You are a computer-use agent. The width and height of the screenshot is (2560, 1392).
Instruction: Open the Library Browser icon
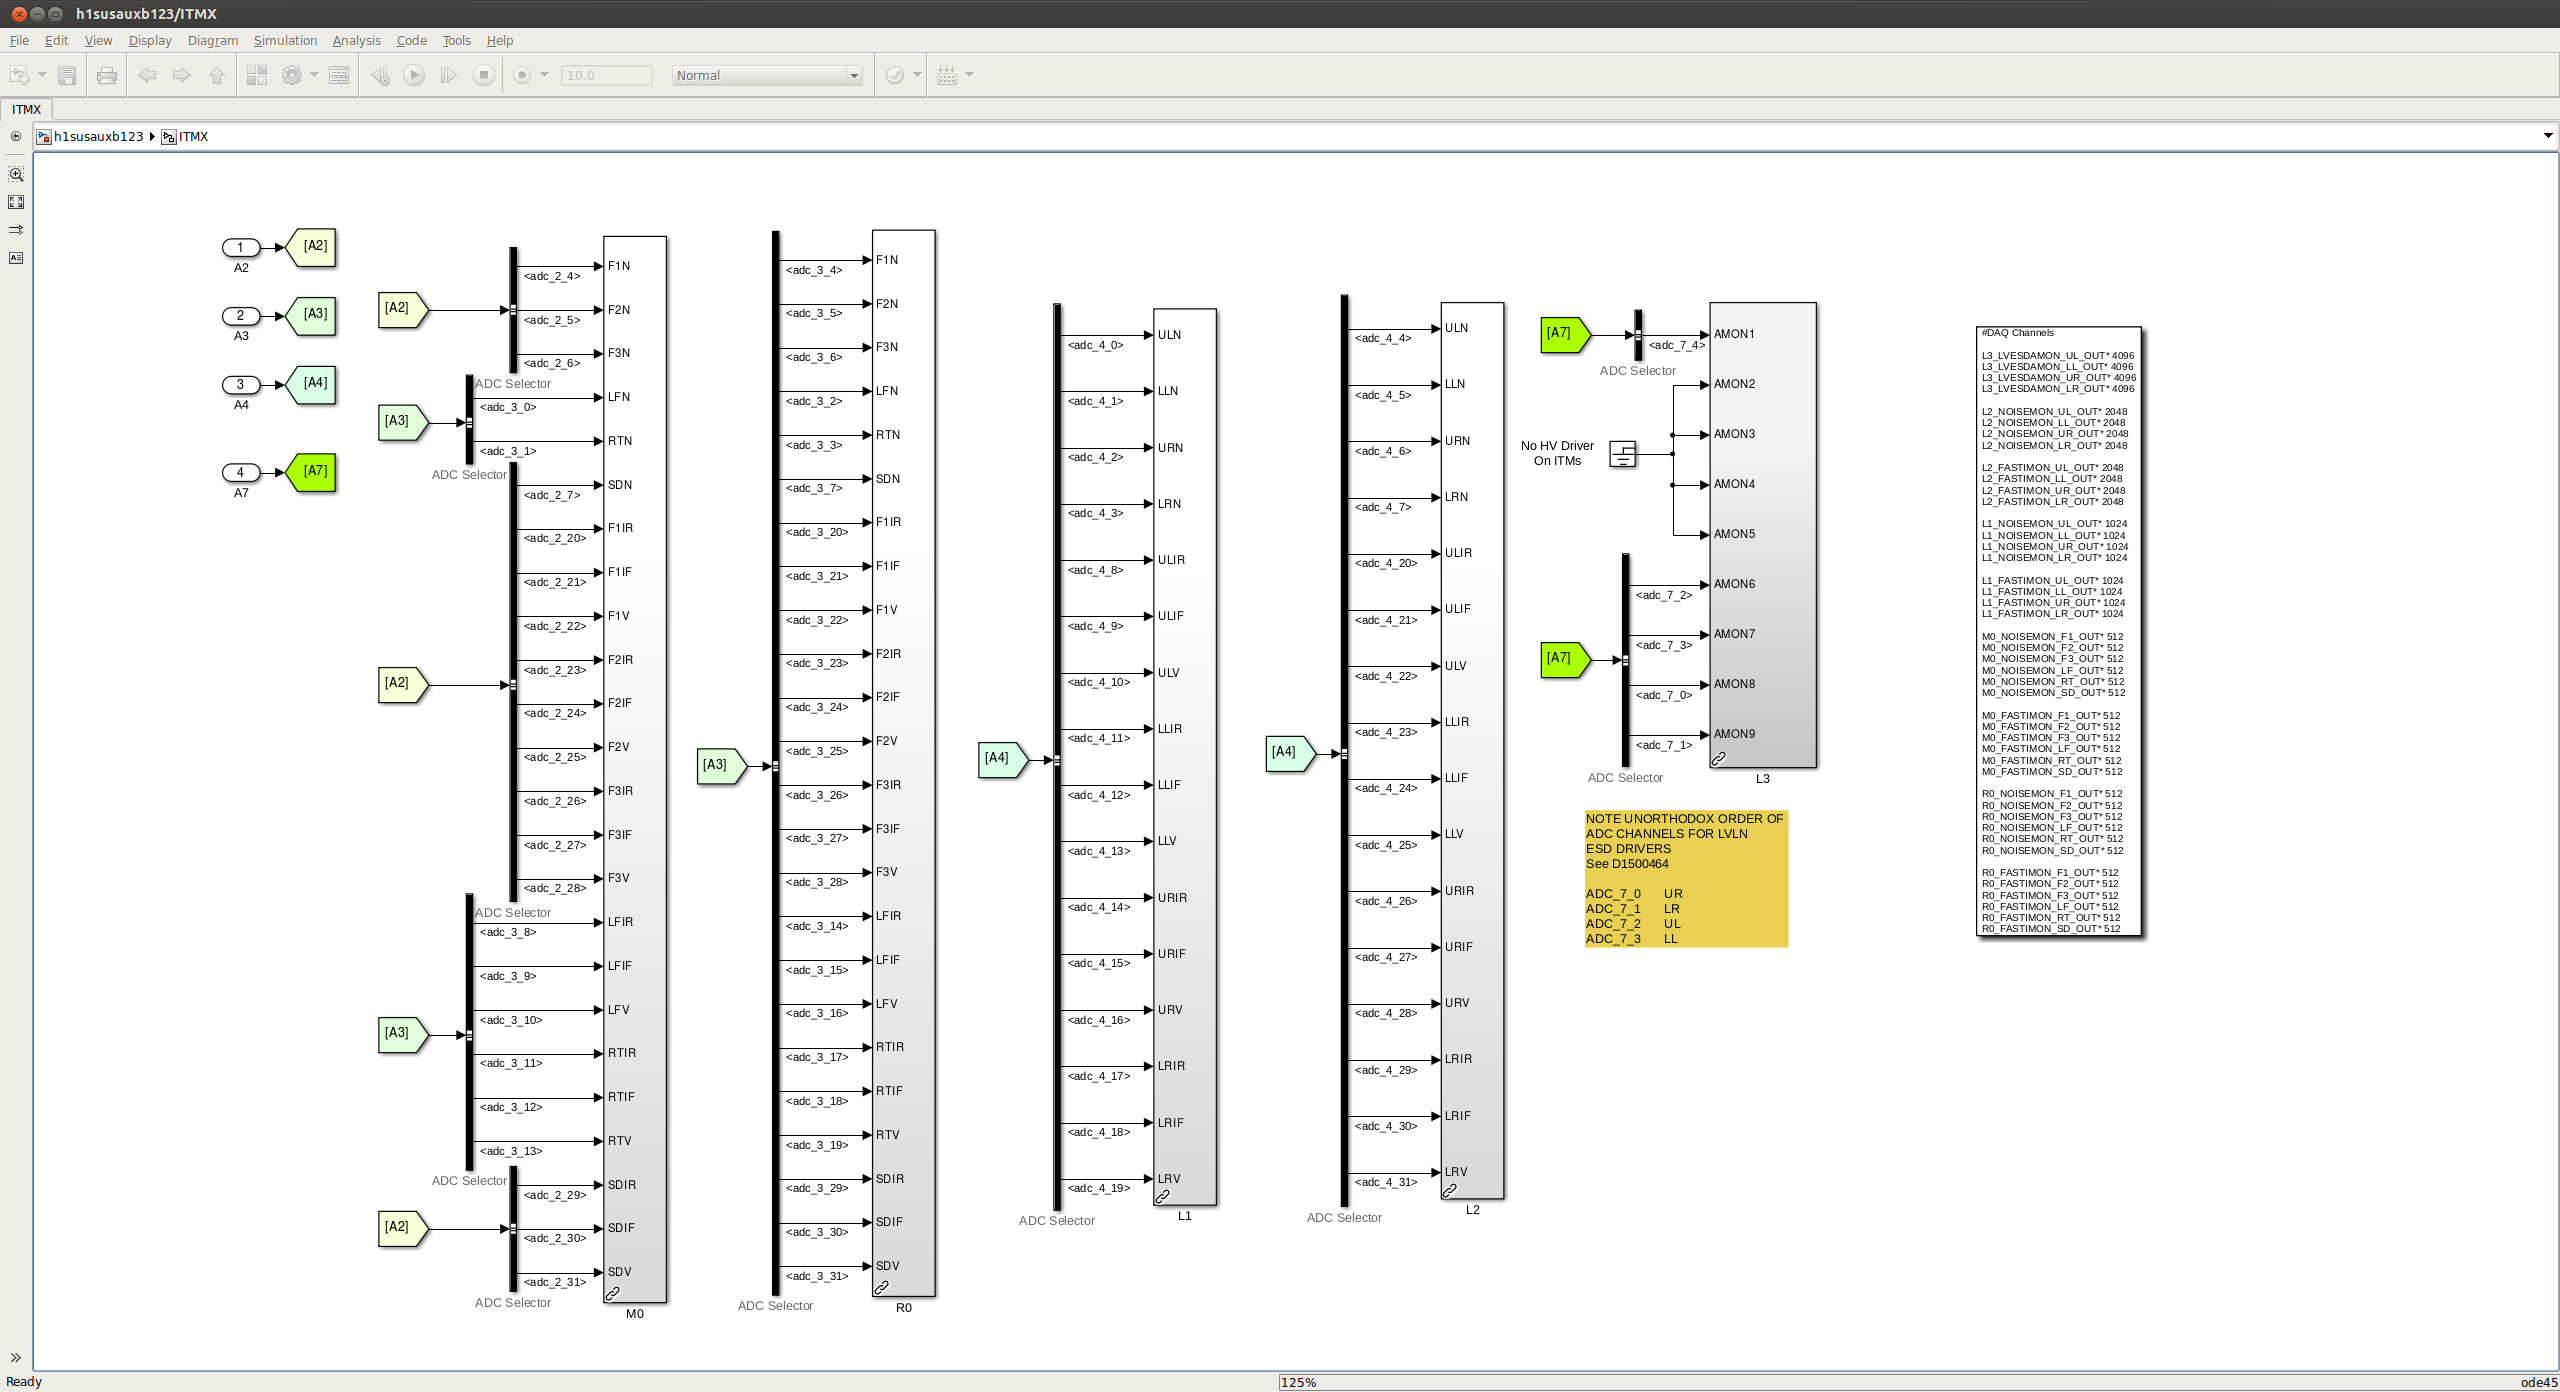point(257,75)
